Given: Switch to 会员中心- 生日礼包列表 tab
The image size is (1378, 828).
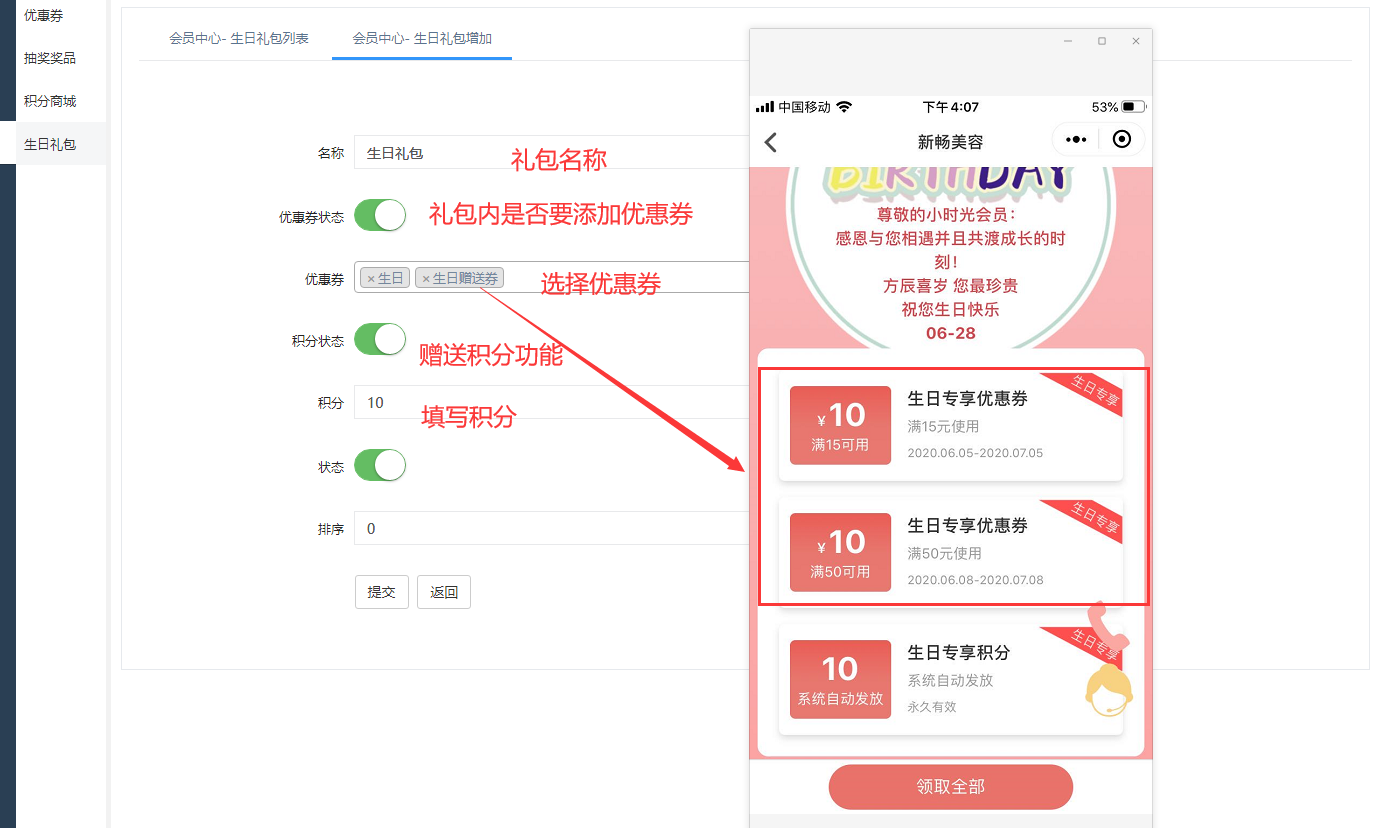Looking at the screenshot, I should [x=239, y=39].
